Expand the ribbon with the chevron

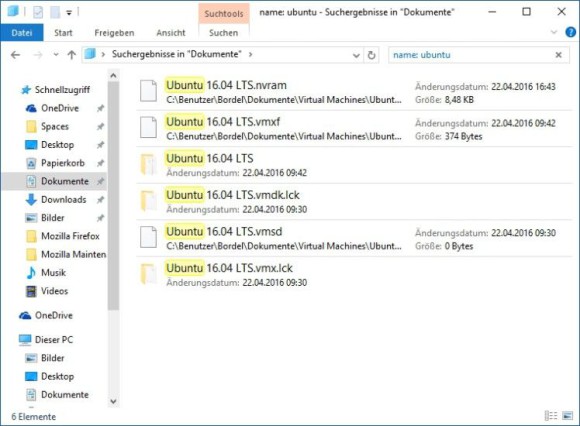point(554,32)
